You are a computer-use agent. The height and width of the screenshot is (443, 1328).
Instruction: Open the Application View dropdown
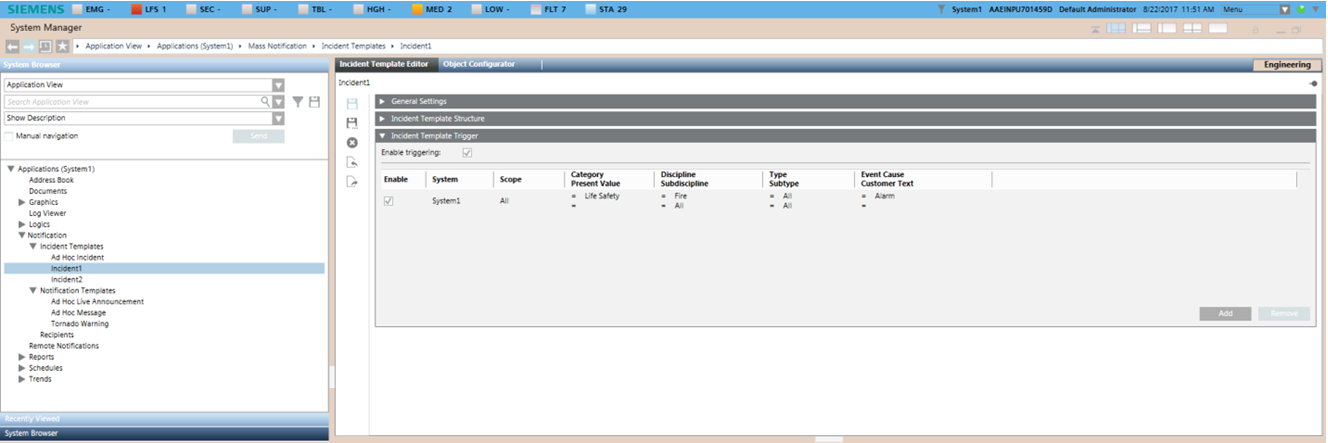point(278,86)
